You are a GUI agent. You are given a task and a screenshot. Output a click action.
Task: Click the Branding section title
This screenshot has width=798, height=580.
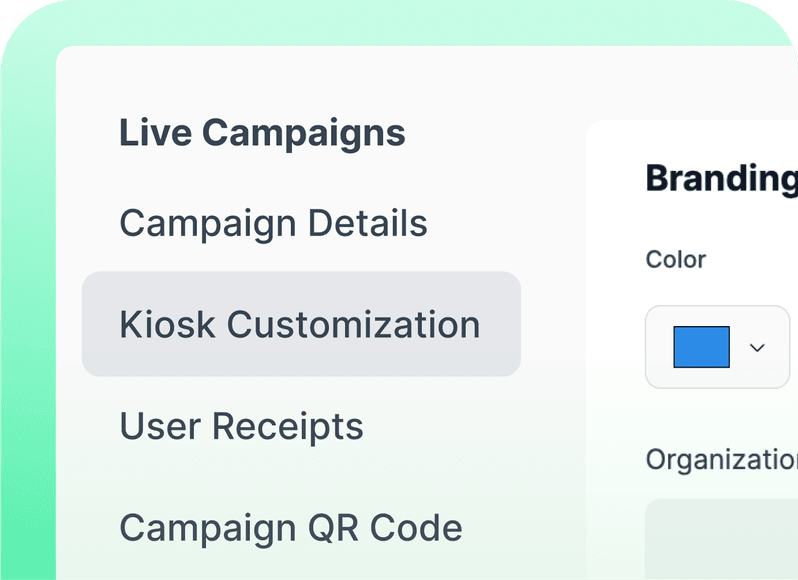point(722,179)
